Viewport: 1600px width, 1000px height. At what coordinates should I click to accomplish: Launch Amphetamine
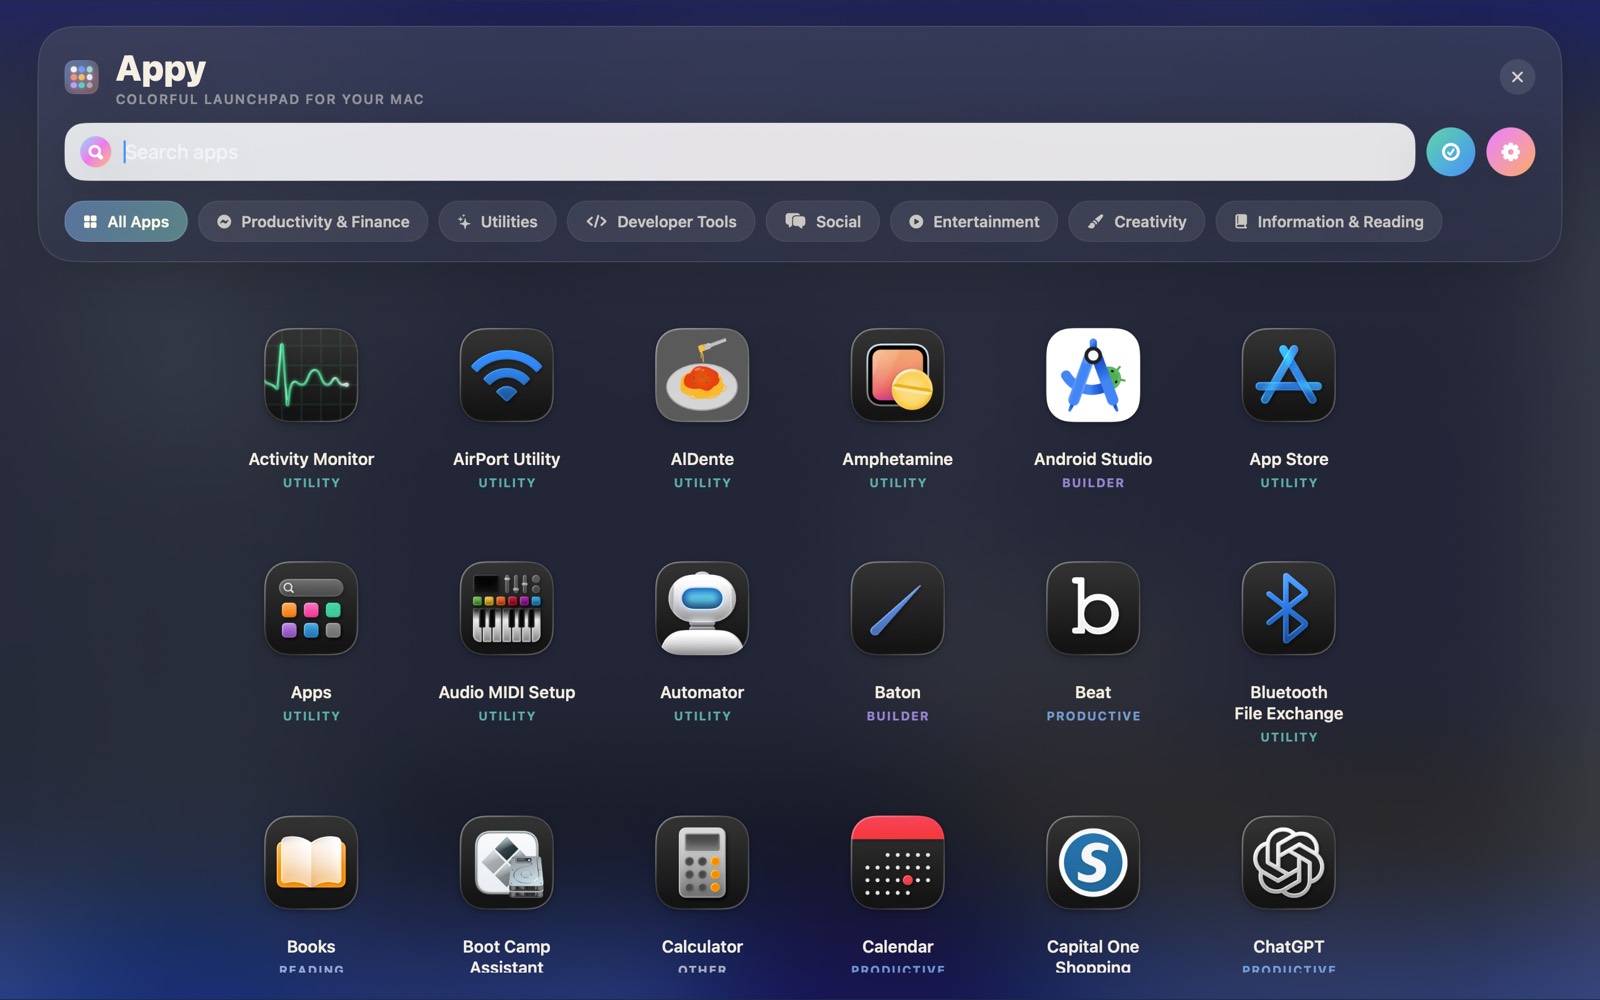click(x=898, y=375)
